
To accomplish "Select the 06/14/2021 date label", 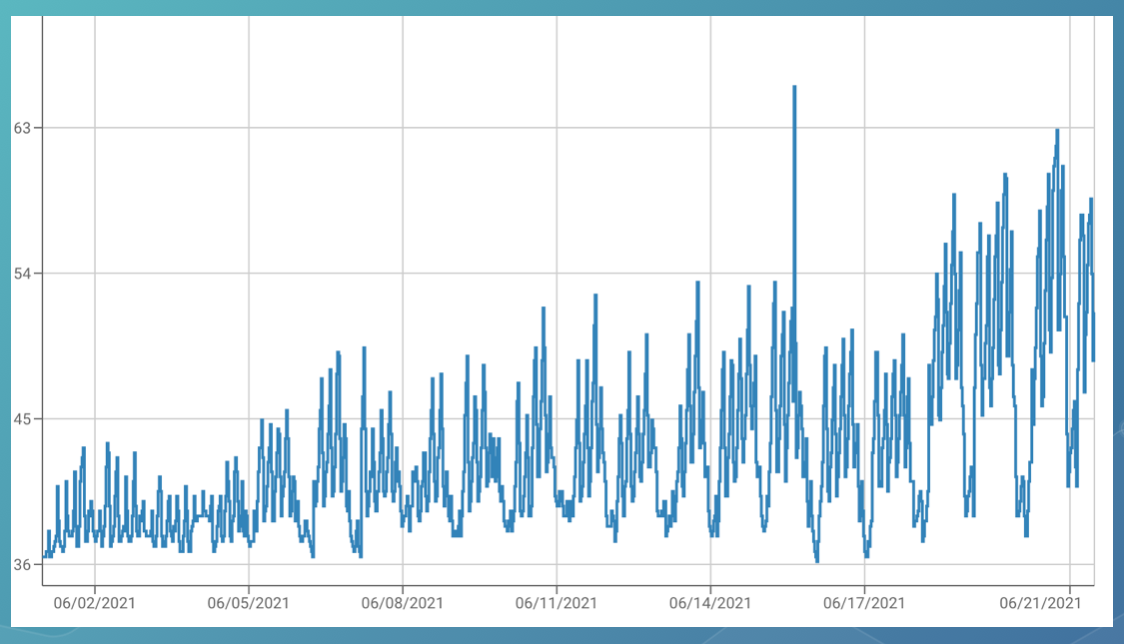I will click(710, 603).
